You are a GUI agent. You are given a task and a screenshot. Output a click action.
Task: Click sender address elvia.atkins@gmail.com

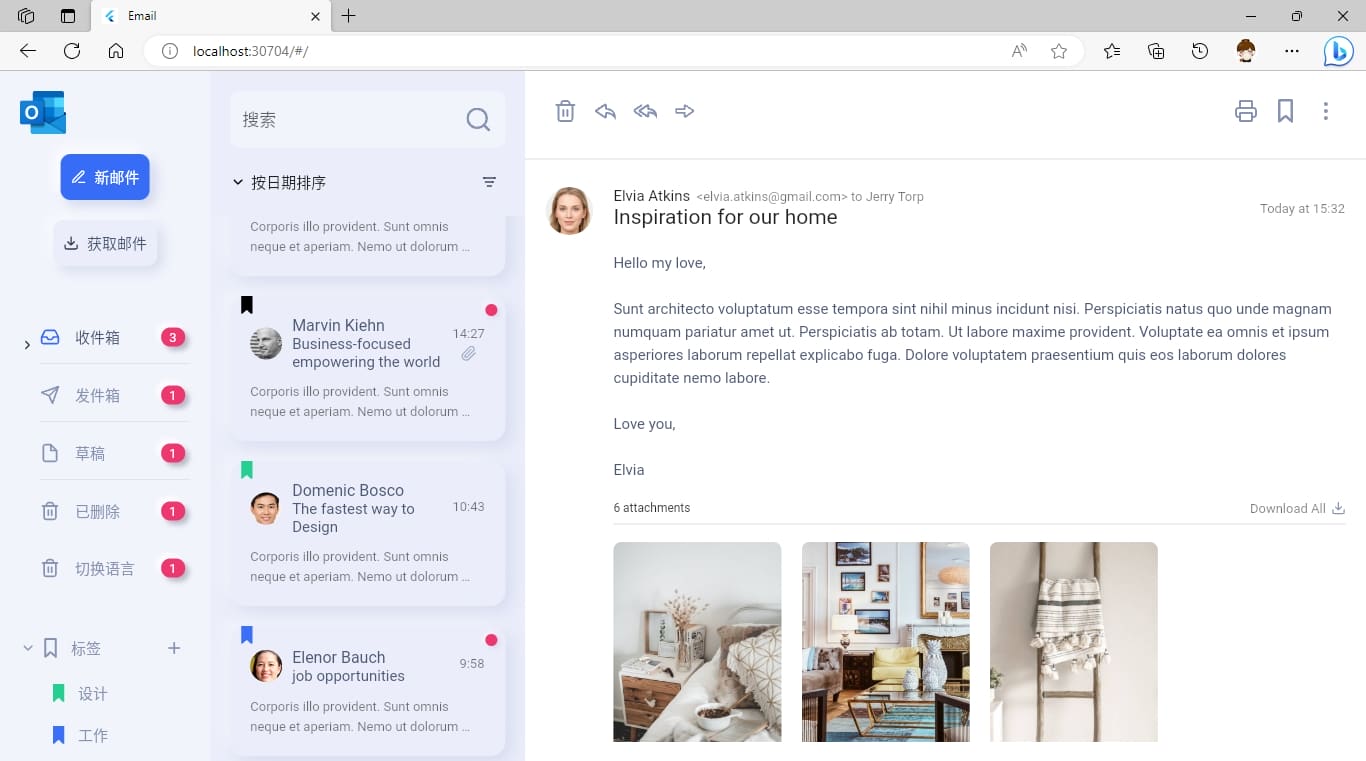click(x=772, y=197)
